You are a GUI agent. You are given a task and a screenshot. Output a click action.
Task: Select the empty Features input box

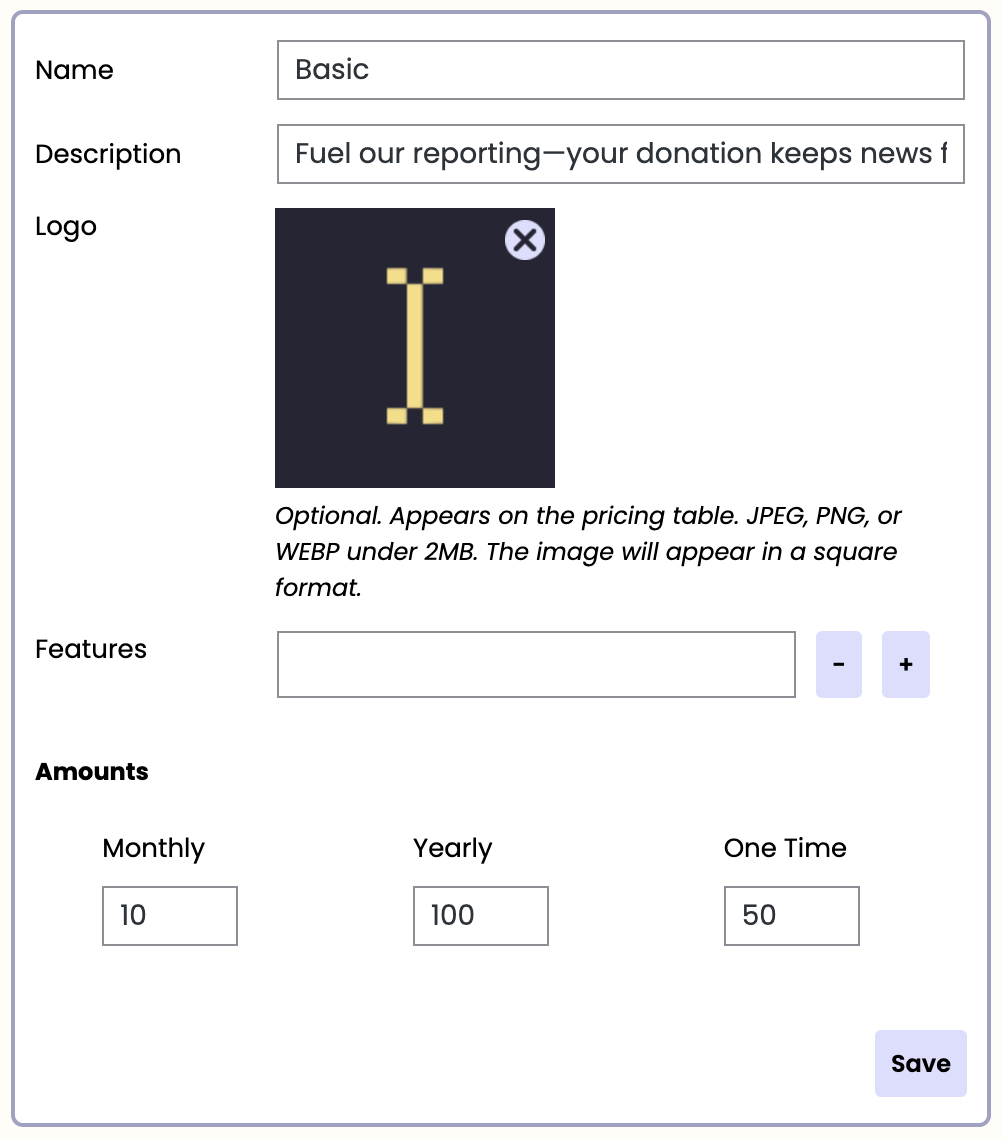click(536, 664)
